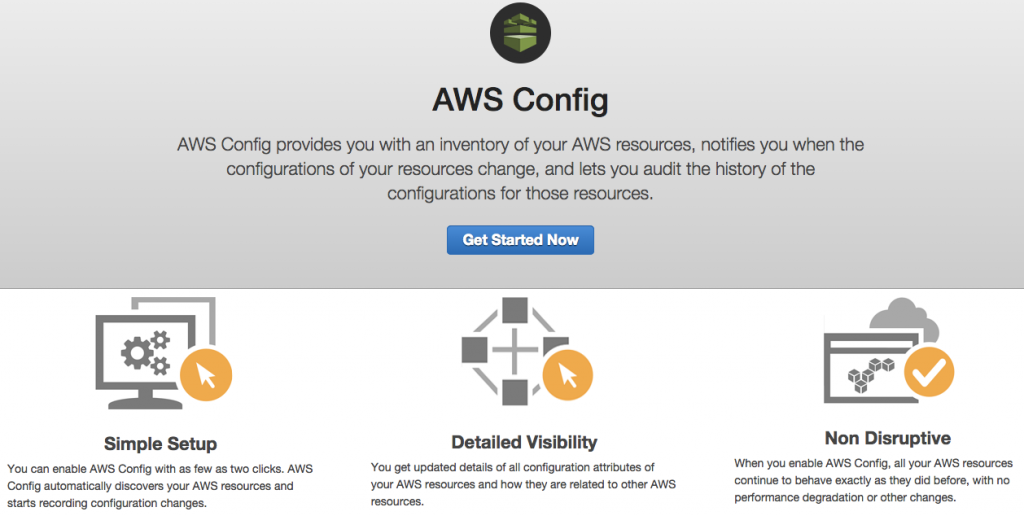Screen dimensions: 1024x516
Task: Click the Get Started Now button
Action: [x=520, y=240]
